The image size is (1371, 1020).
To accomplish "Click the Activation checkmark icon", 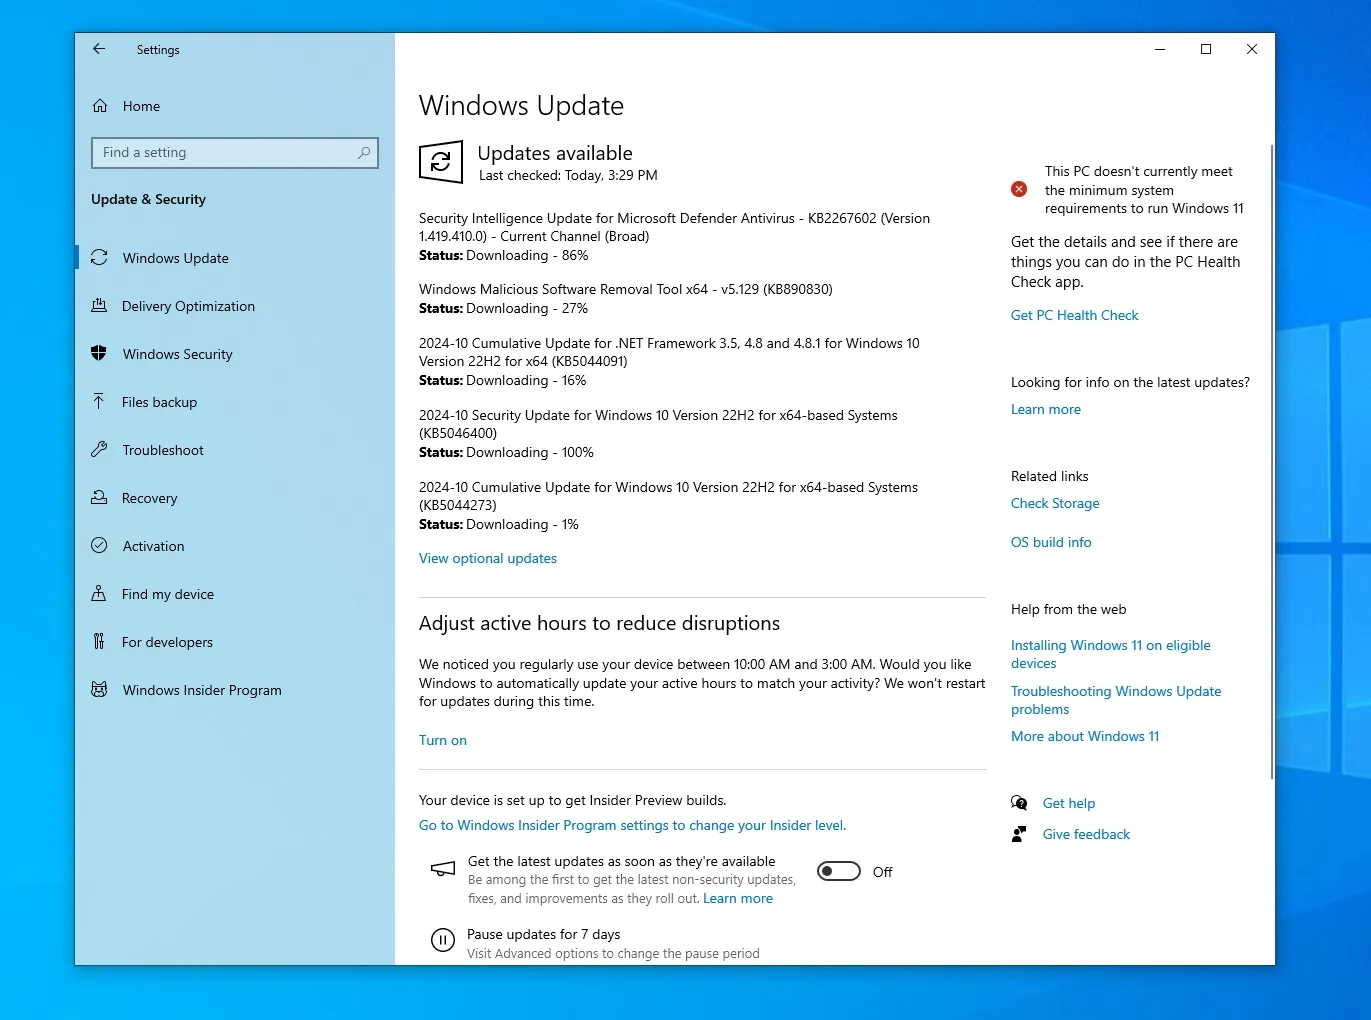I will click(99, 545).
